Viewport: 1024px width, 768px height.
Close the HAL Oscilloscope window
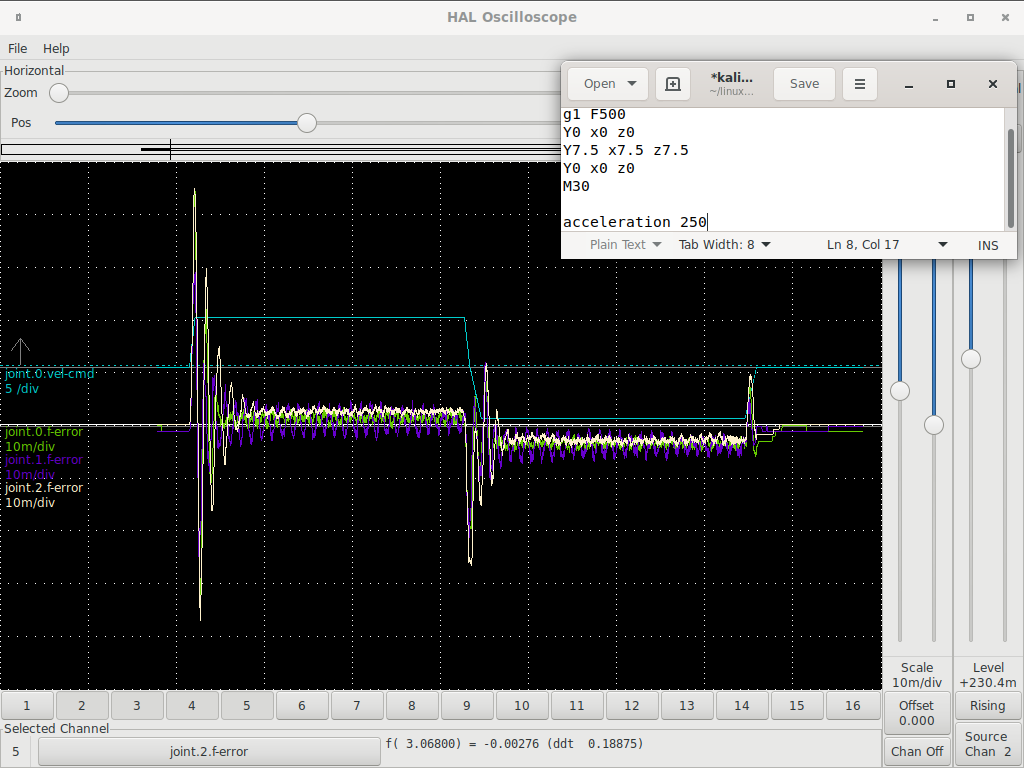tap(1005, 18)
